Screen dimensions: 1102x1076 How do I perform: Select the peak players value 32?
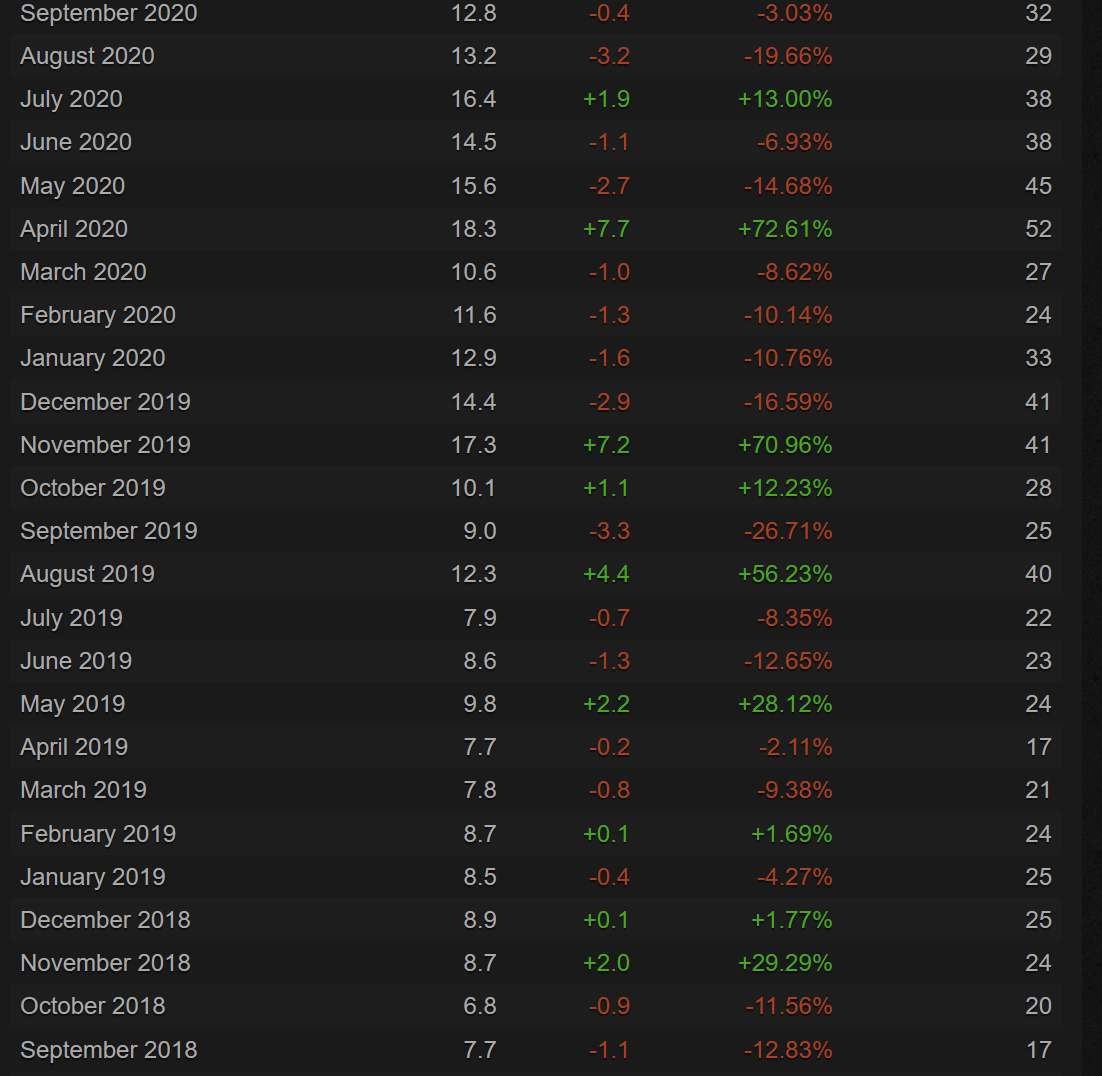click(x=1039, y=13)
